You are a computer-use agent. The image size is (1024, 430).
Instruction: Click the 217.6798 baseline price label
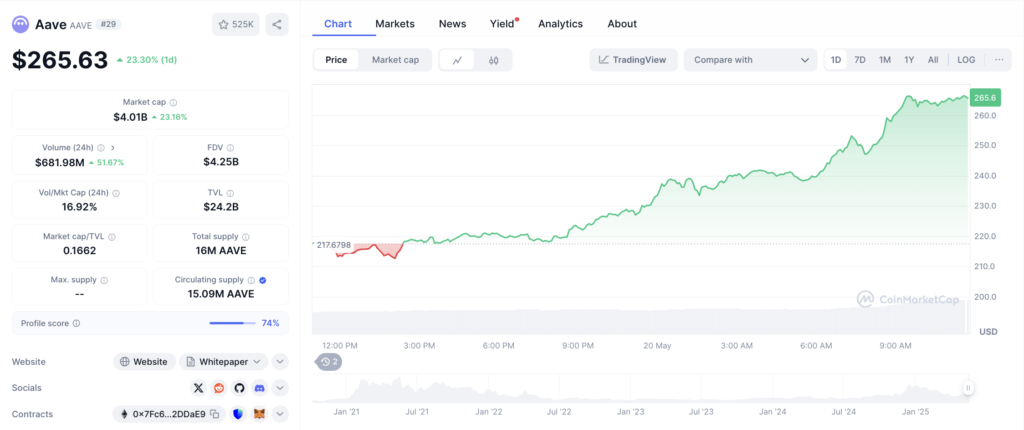[334, 245]
